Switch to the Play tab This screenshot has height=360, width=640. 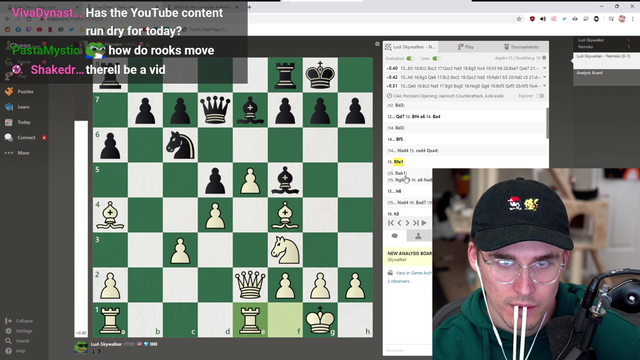tap(466, 47)
